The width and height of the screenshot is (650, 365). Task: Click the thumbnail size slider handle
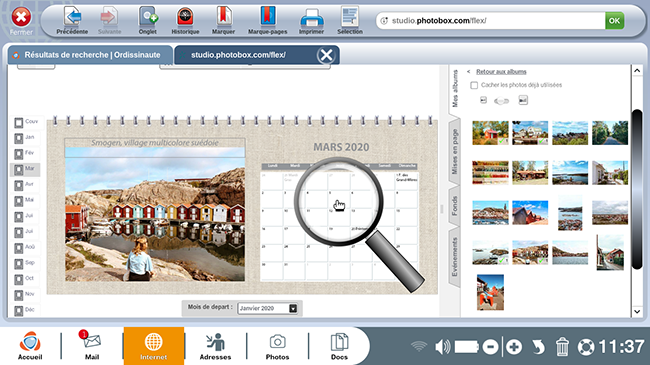[502, 101]
